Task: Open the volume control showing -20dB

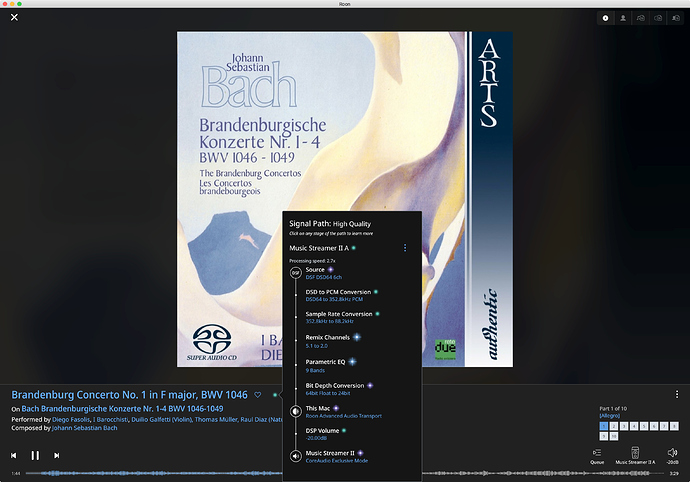Action: (672, 456)
